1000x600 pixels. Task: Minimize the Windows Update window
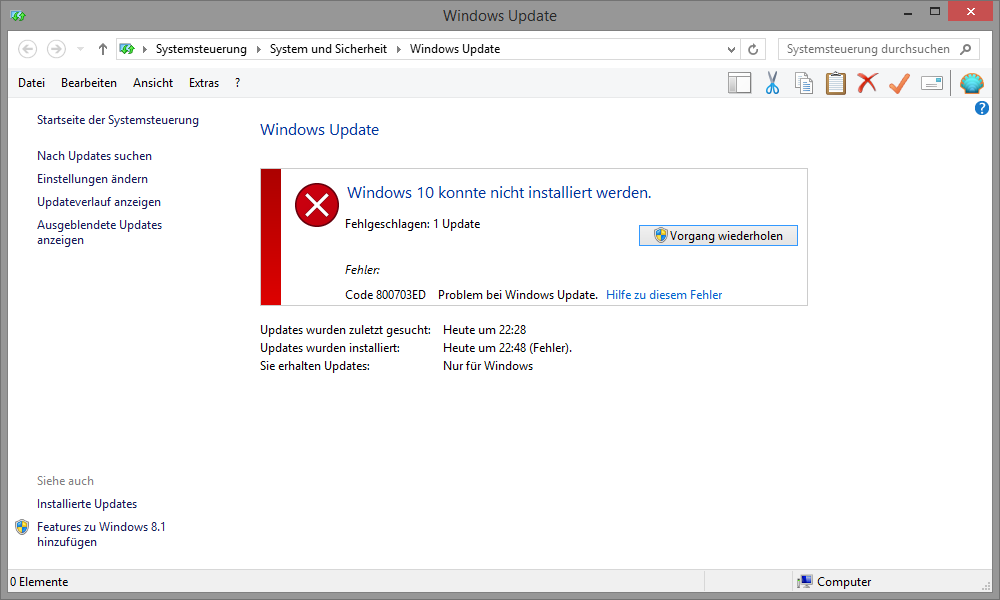tap(908, 12)
